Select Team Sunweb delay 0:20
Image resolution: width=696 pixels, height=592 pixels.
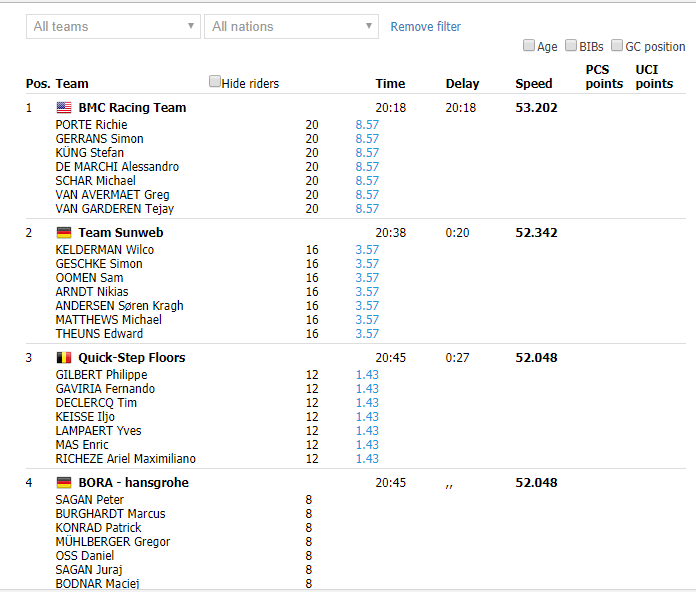pyautogui.click(x=457, y=233)
